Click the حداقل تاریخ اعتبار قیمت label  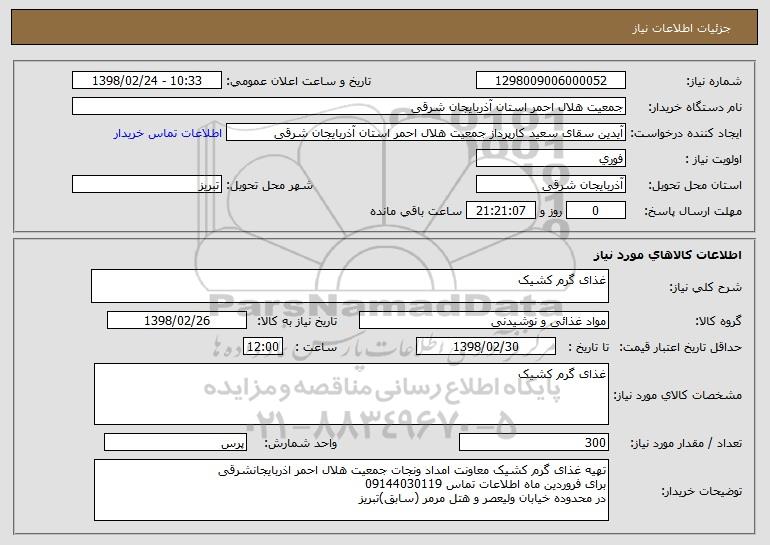coord(681,348)
